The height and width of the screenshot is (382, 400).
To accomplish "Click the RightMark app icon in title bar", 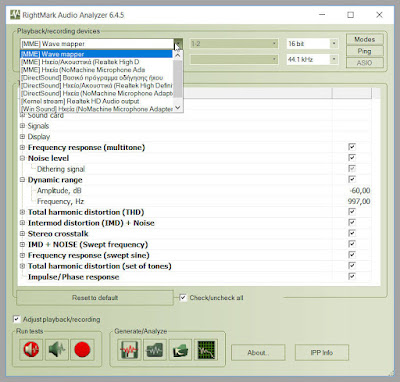I will point(15,15).
